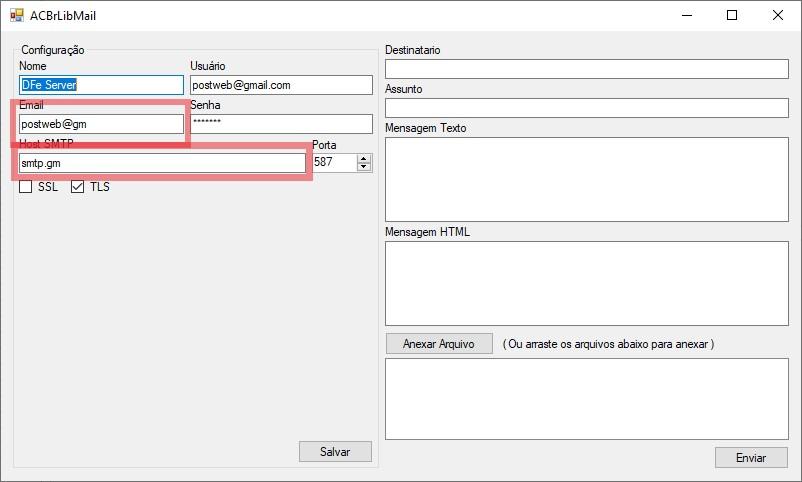Click the attachments drop area below Anexar Arquivo

[587, 399]
